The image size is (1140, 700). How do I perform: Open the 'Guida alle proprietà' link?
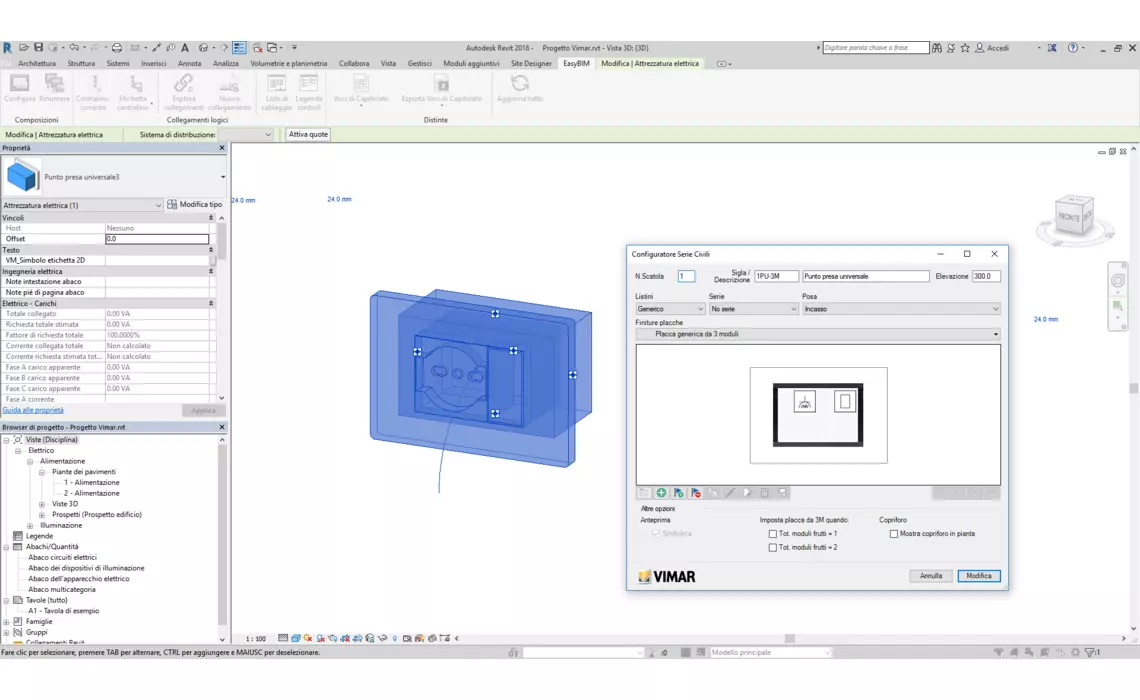(x=33, y=411)
